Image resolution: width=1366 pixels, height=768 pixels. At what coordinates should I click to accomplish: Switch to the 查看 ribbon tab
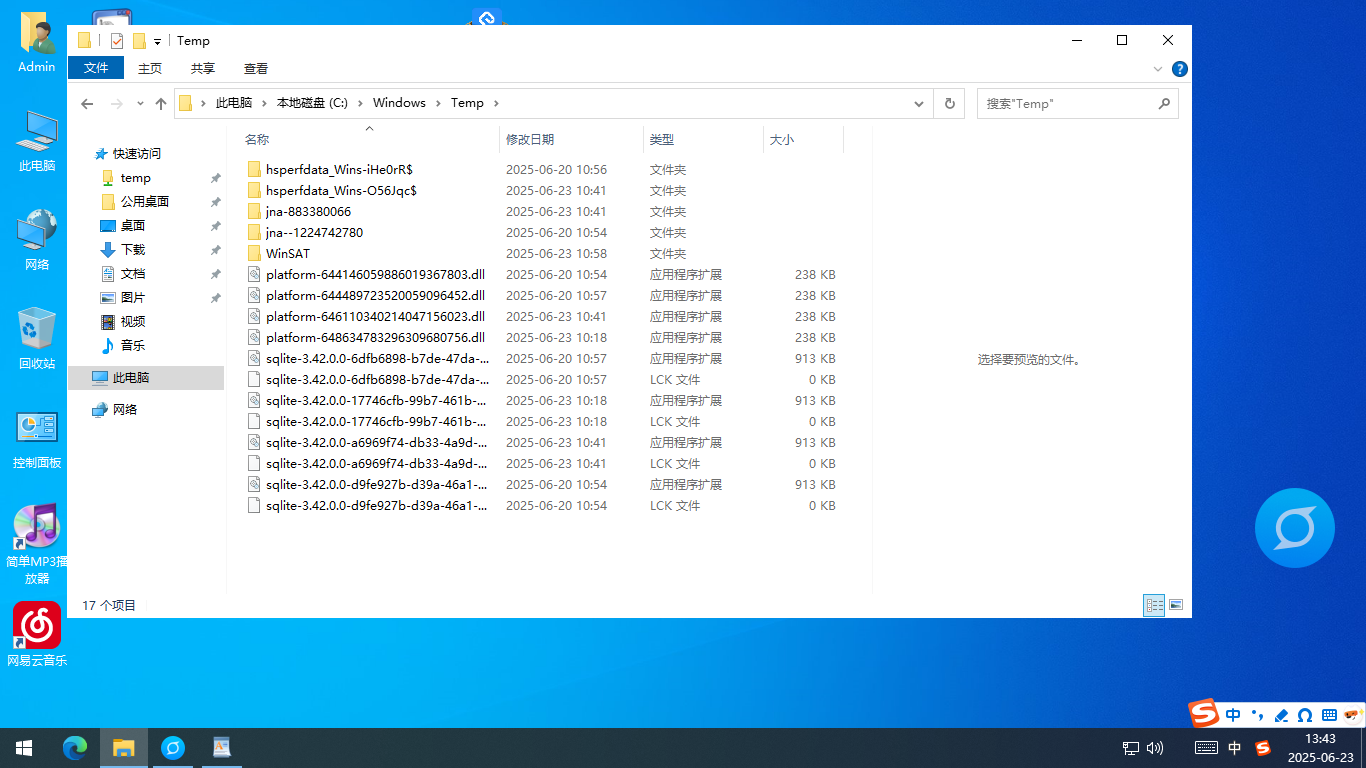coord(256,68)
